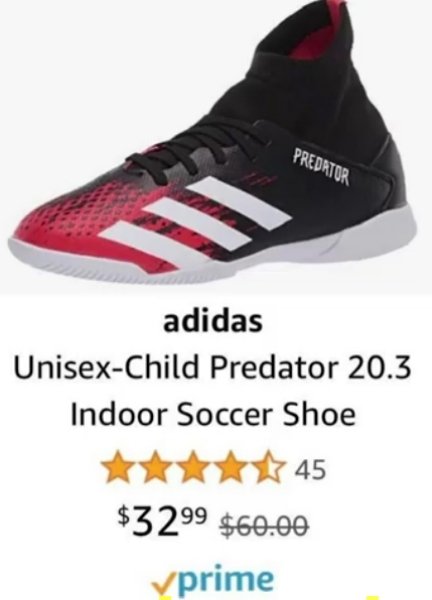
Task: Open the Unisex-Child Predator 20.3 title link
Action: tap(212, 368)
